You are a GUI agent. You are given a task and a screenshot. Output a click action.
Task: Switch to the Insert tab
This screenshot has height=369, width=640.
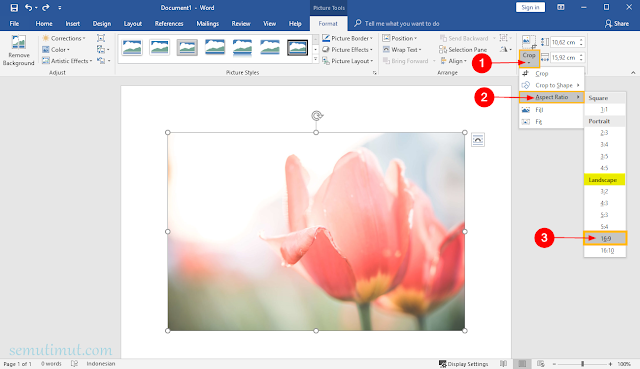click(73, 24)
